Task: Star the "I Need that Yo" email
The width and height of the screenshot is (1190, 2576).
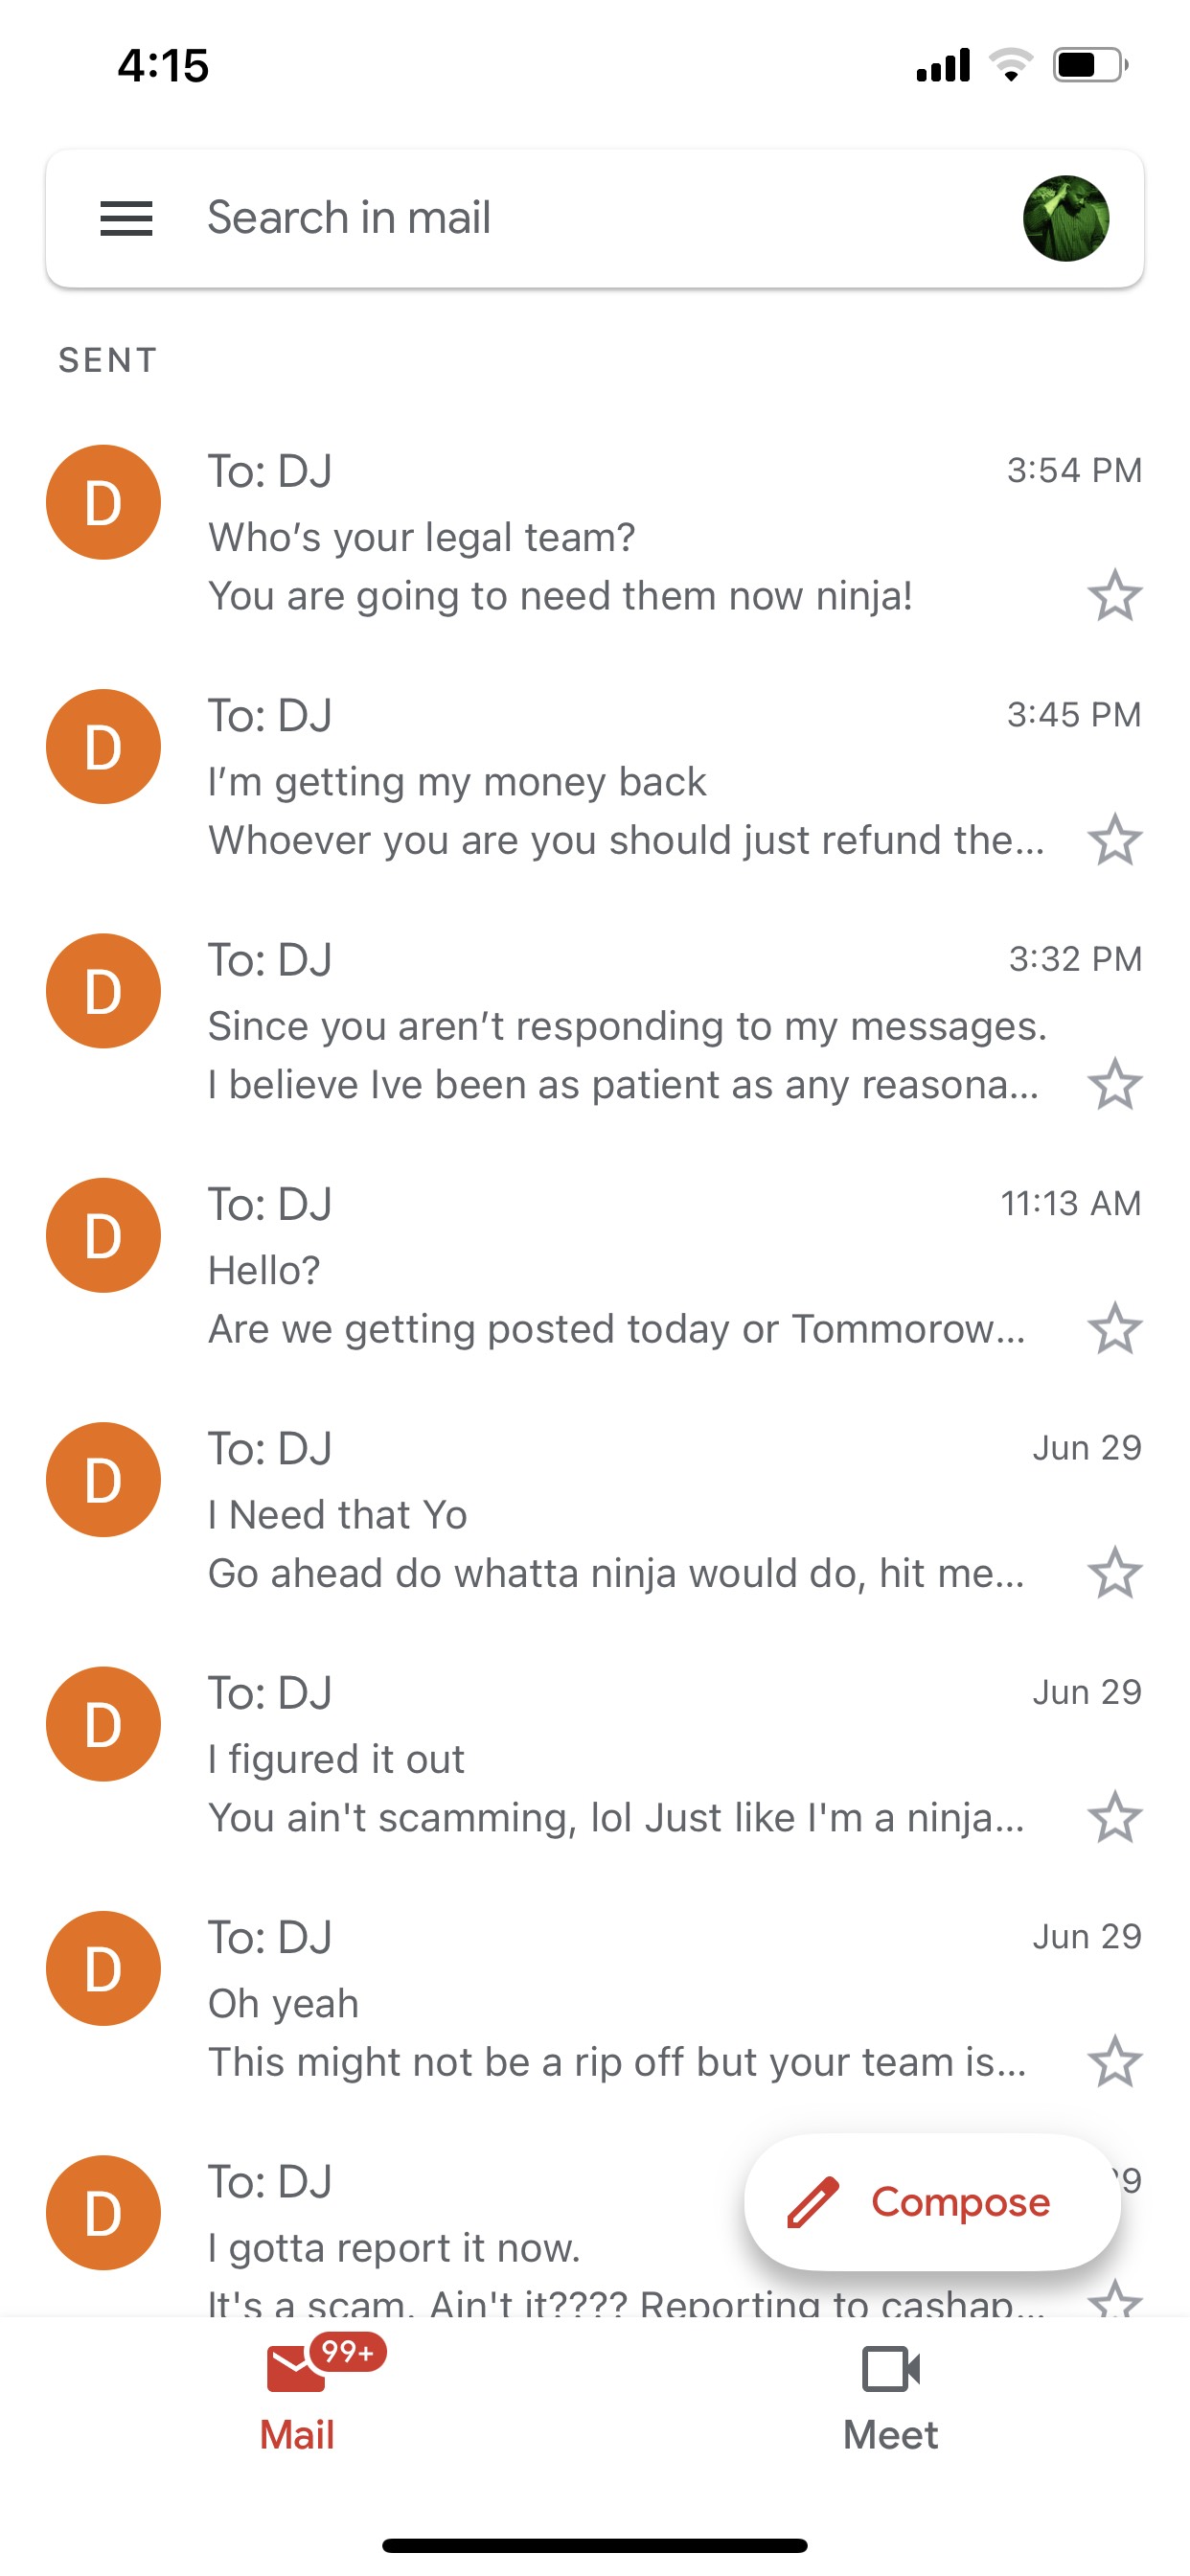Action: click(1114, 1573)
